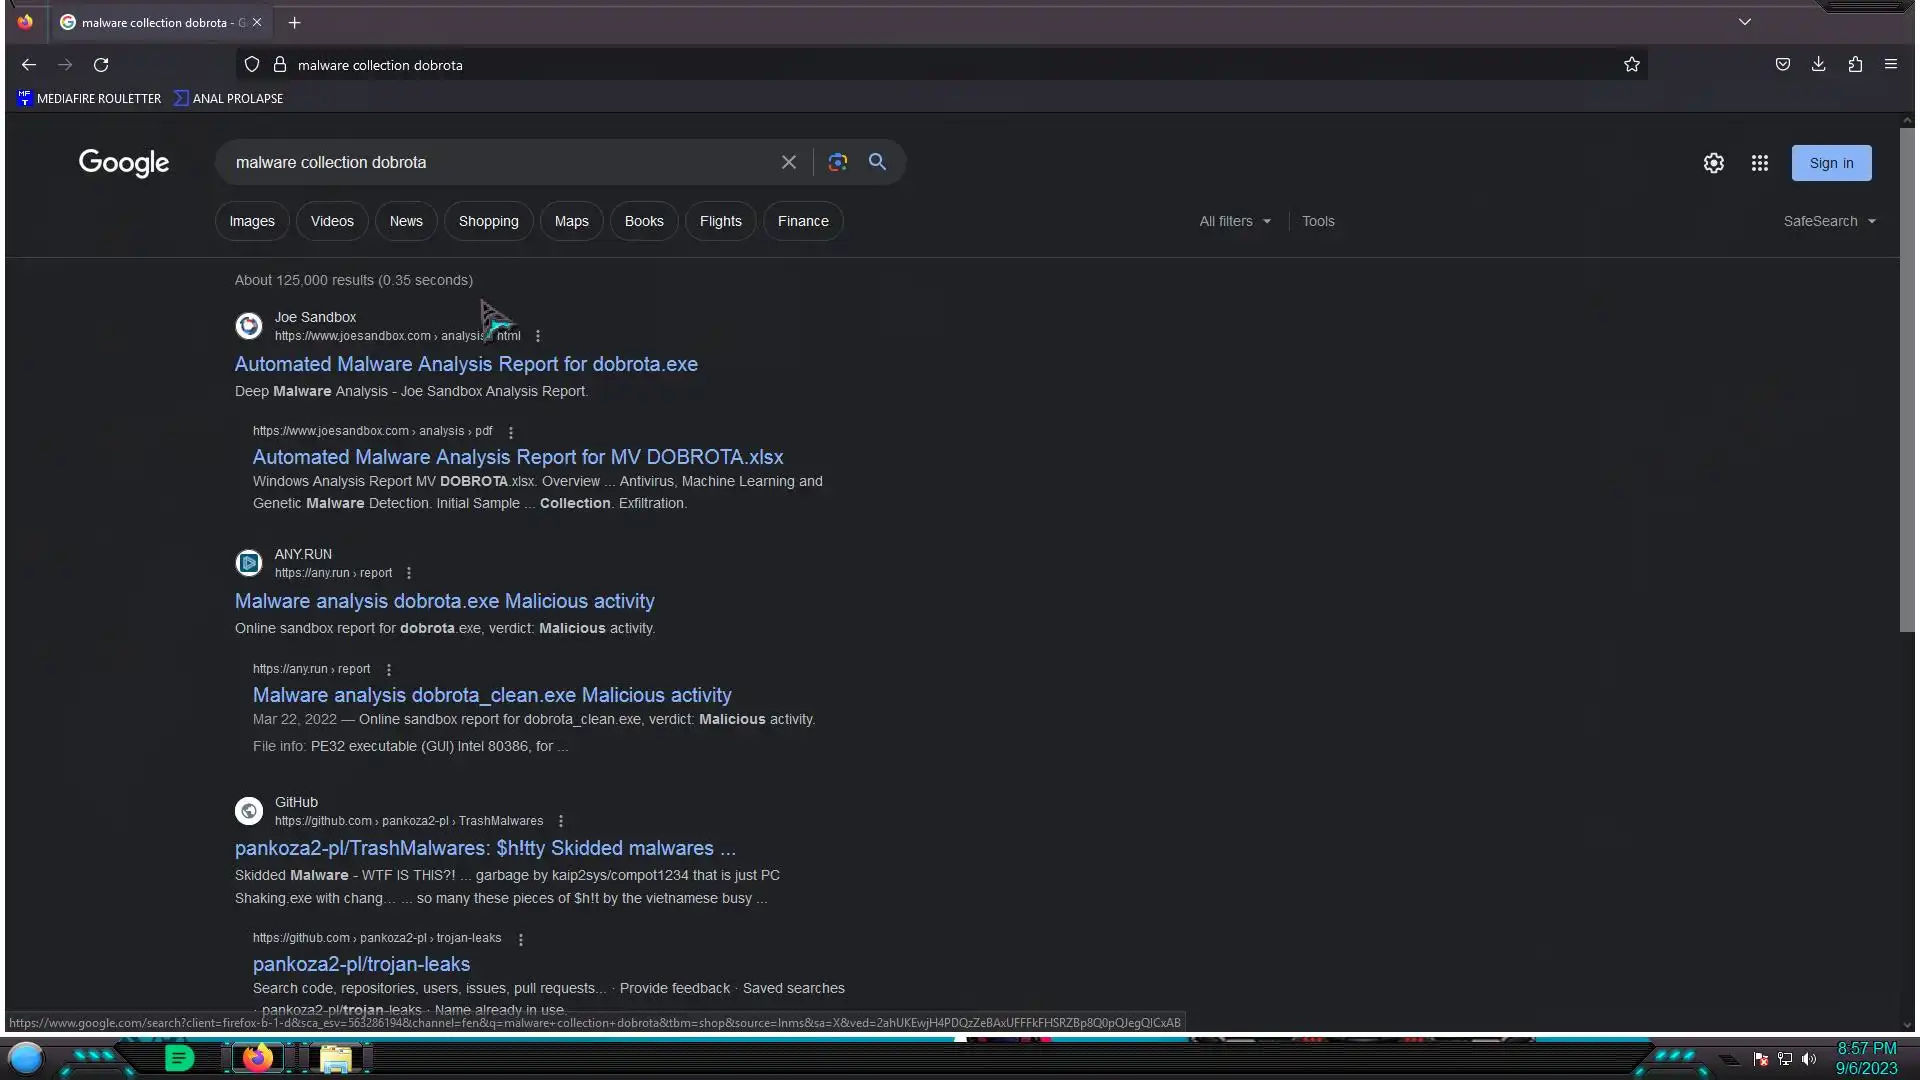Click the Sign in button
1920x1080 pixels.
(x=1830, y=163)
